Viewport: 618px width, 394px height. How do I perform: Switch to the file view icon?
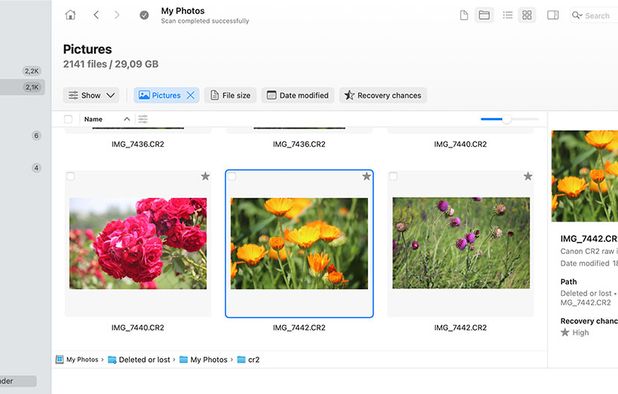464,15
